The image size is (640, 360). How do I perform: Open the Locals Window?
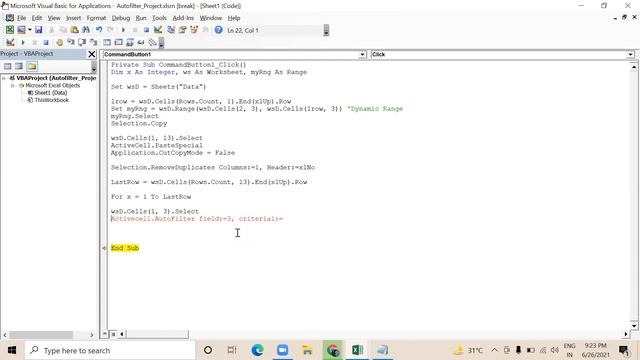click(x=107, y=42)
